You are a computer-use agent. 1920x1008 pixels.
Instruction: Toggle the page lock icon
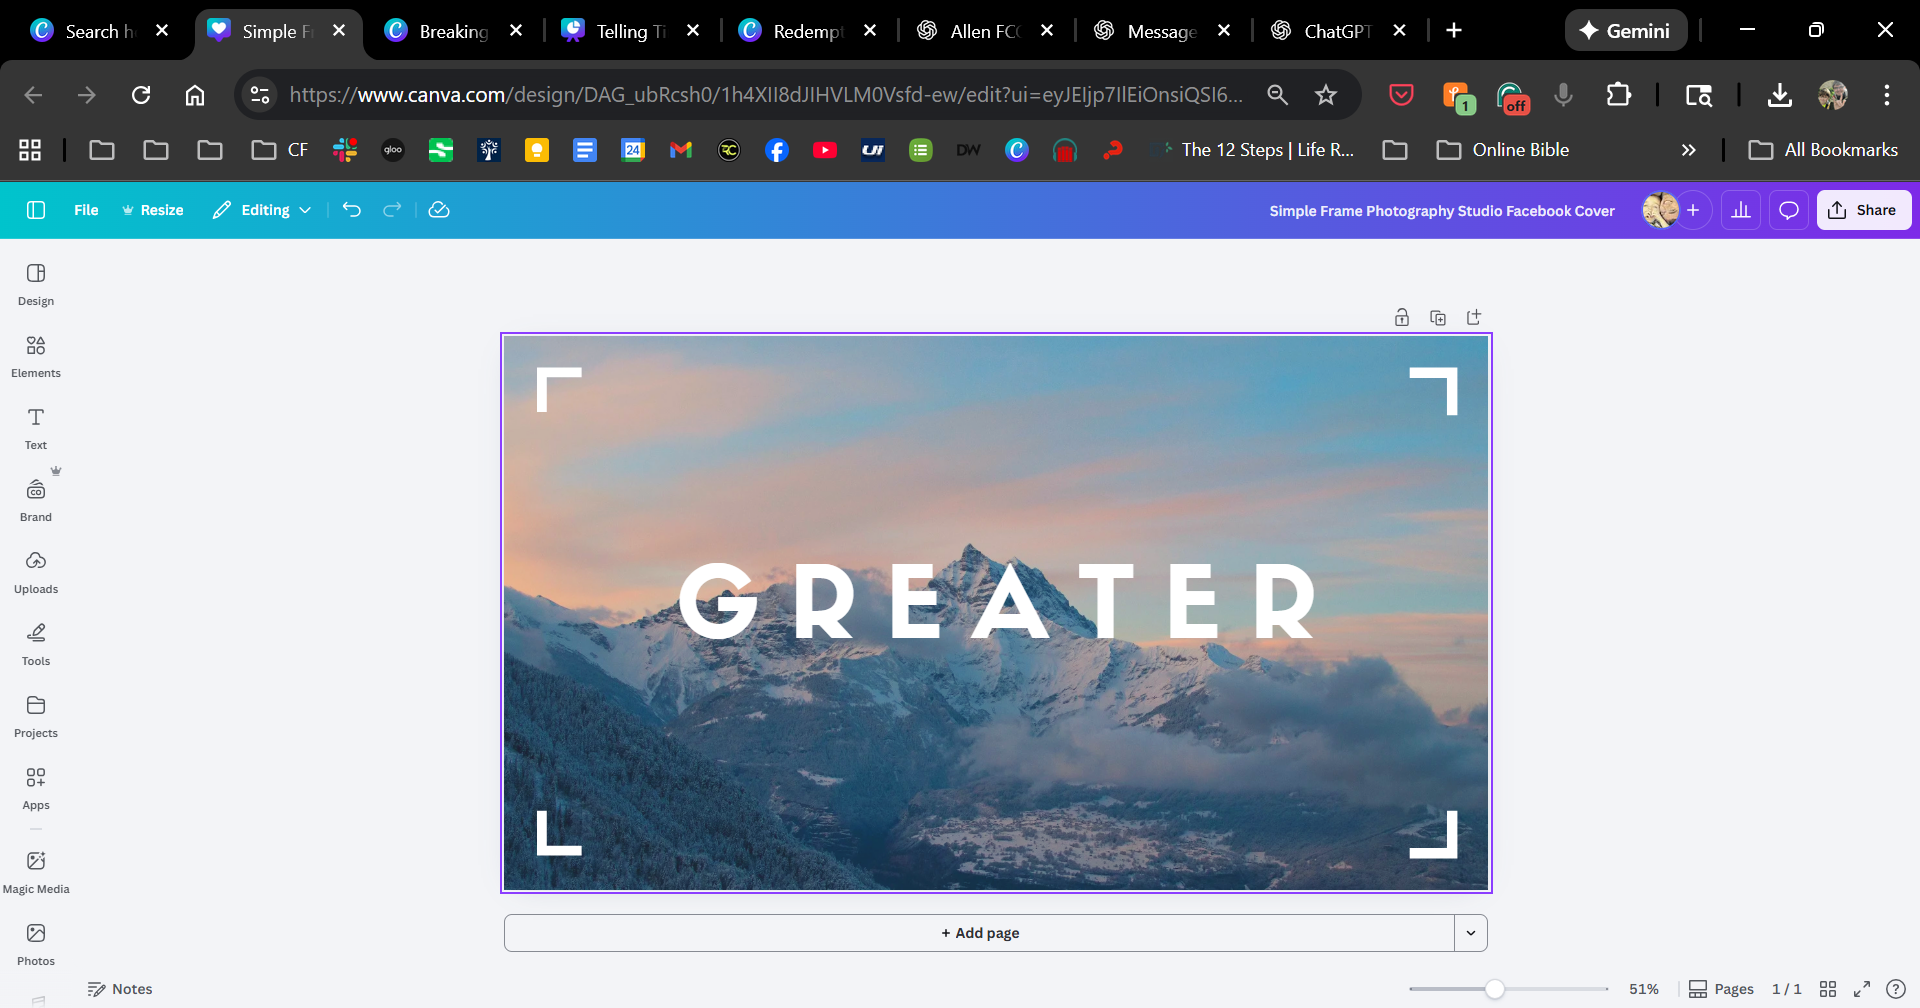[1402, 318]
